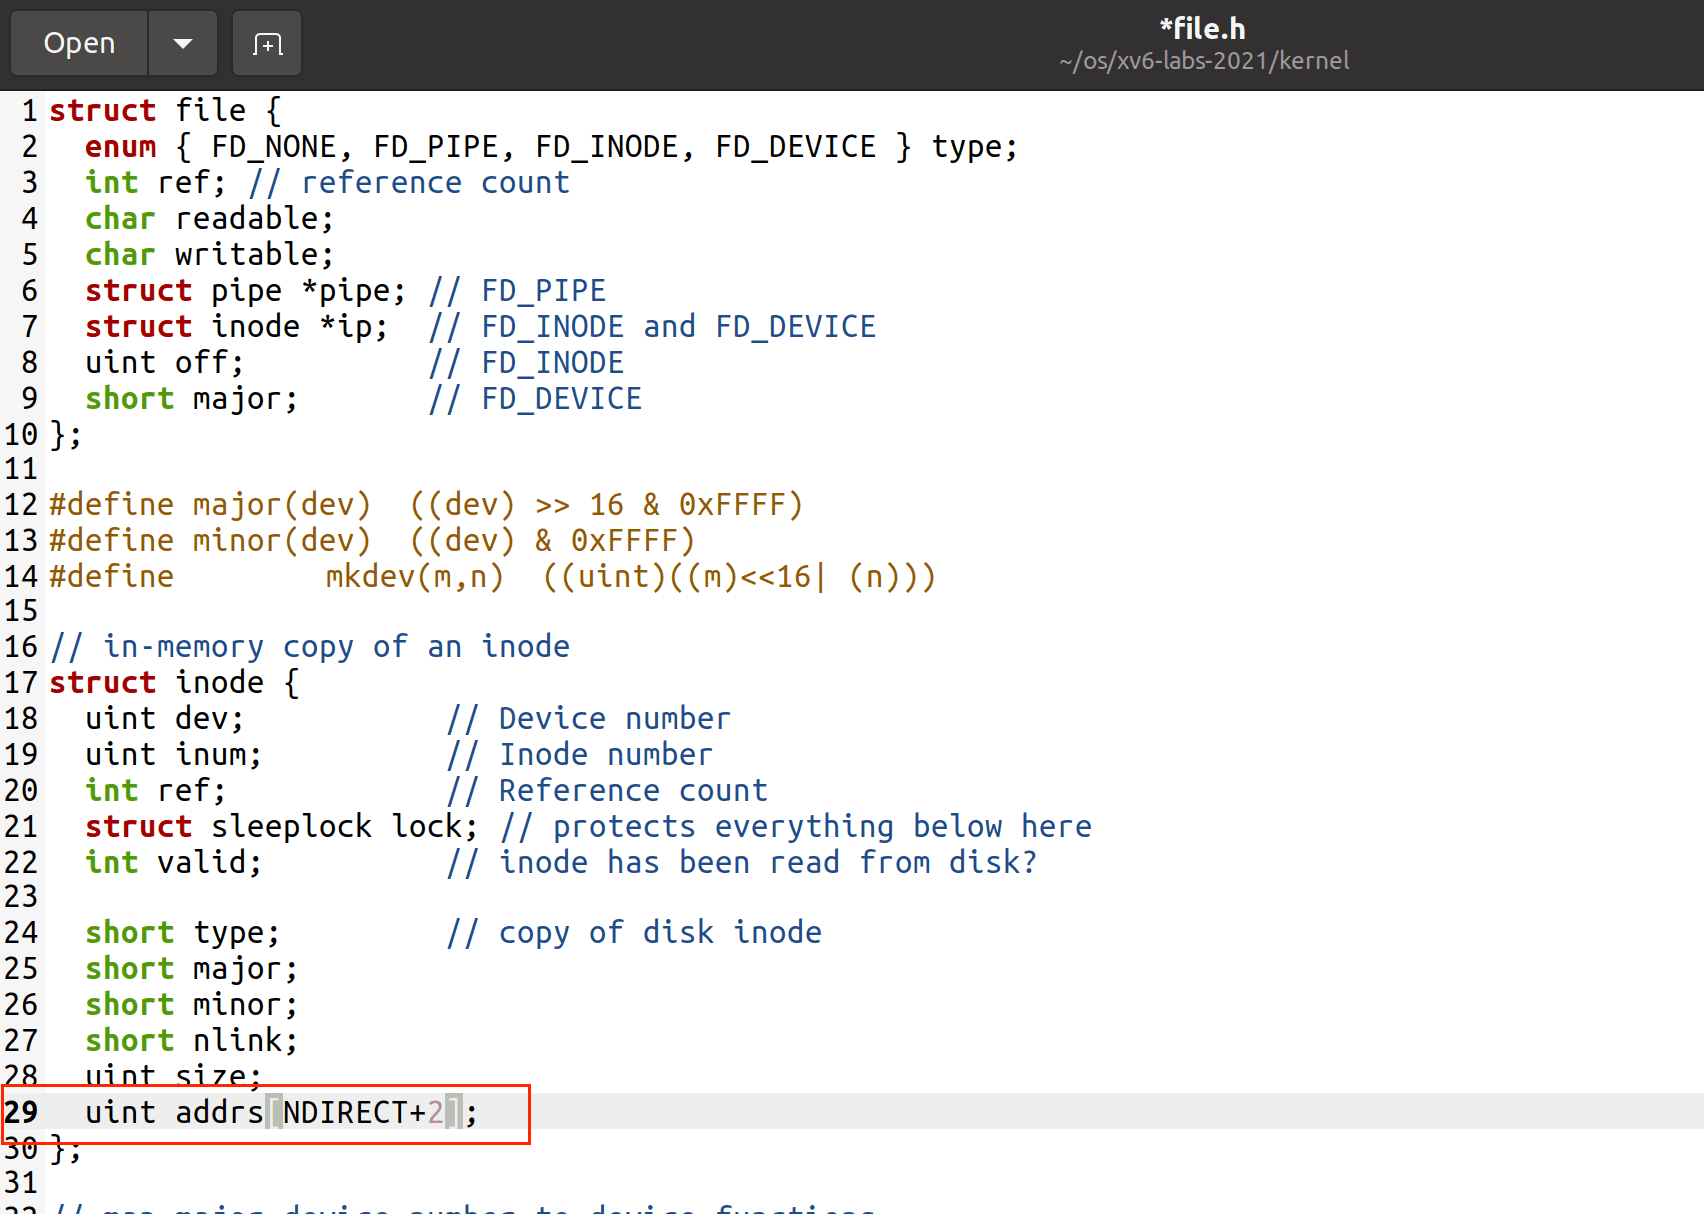The height and width of the screenshot is (1214, 1704).
Task: Click line number 12 in gutter
Action: click(21, 505)
